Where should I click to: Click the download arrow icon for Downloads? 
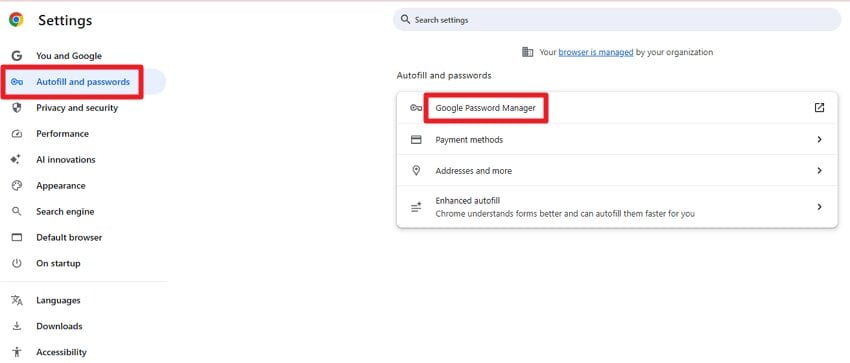pyautogui.click(x=17, y=326)
